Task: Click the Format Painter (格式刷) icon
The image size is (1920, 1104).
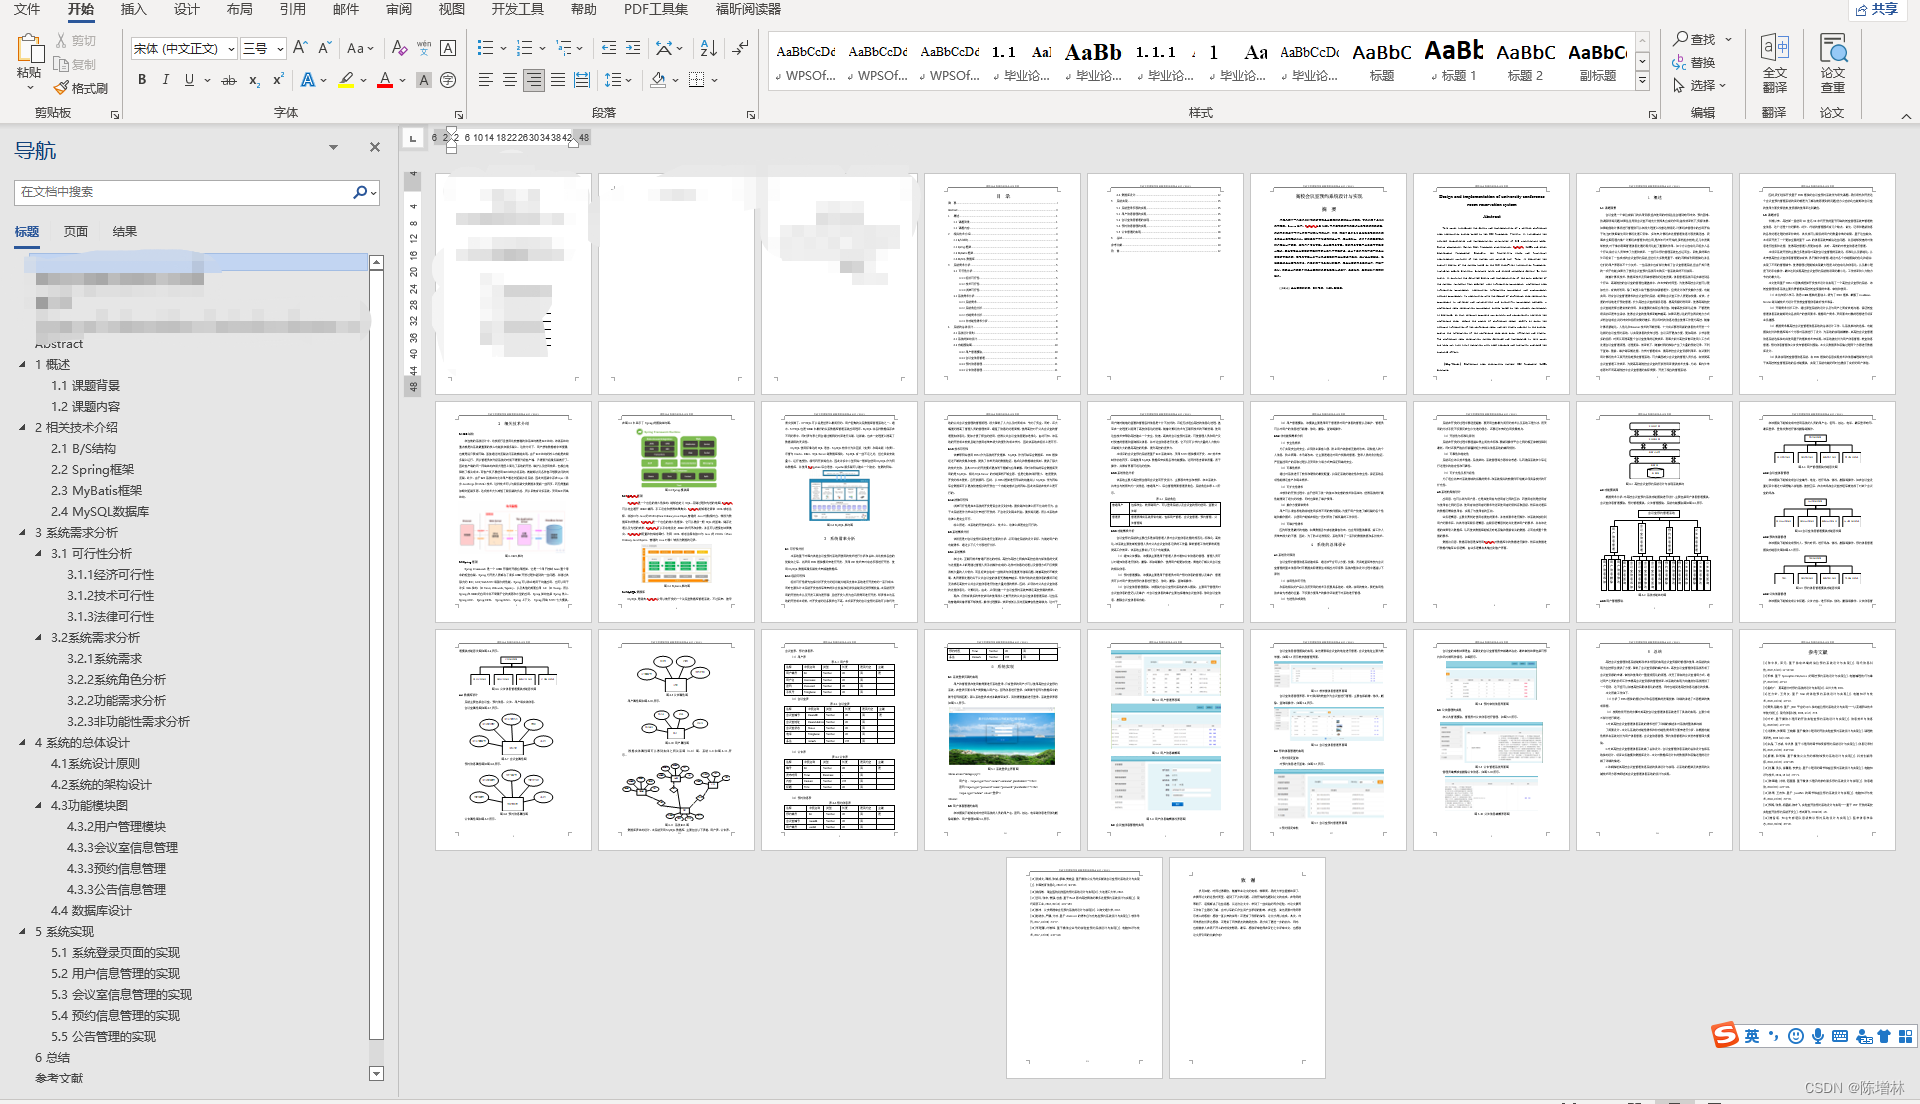Action: 62,88
